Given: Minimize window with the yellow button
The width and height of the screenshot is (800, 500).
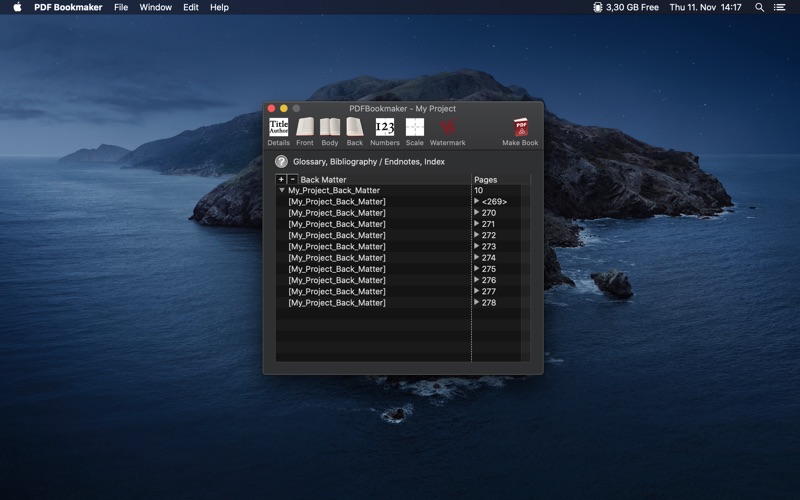Looking at the screenshot, I should coord(284,108).
